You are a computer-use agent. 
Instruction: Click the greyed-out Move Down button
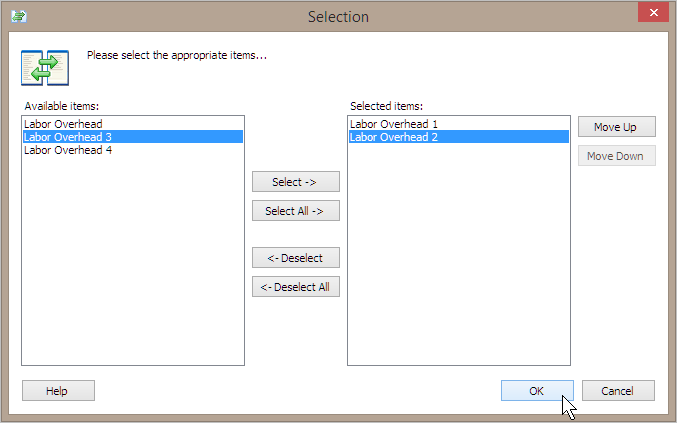pos(615,156)
